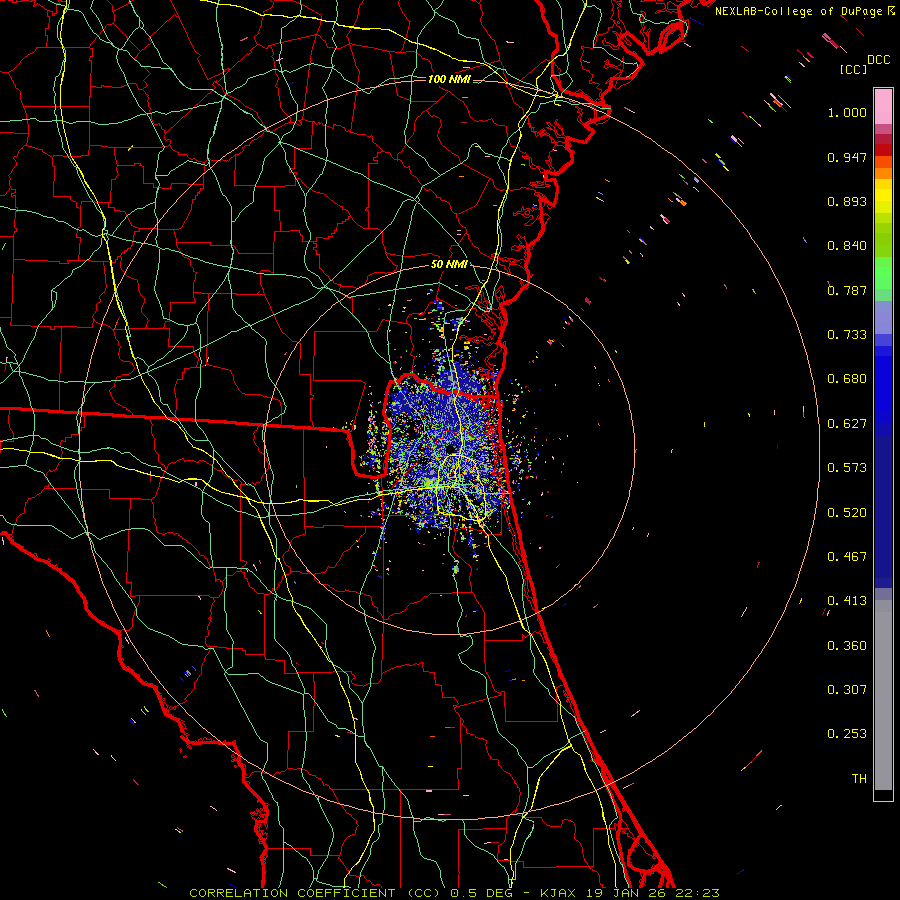
Task: Click the 0.467 color scale value
Action: tap(847, 557)
